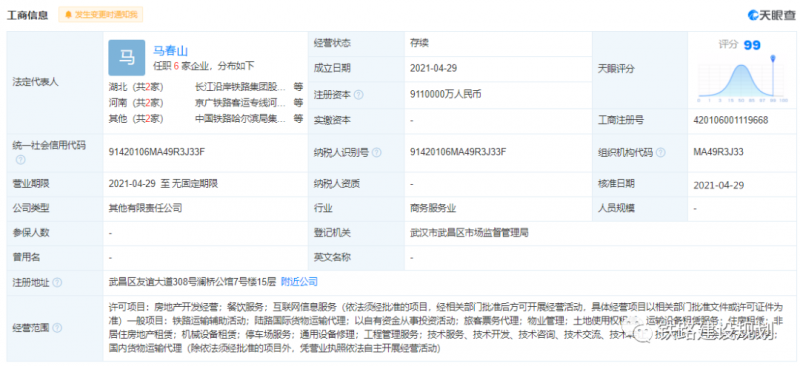Viewport: 800px width, 366px height.
Task: Click the 其他 (共2家) distribution entry
Action: click(x=136, y=119)
